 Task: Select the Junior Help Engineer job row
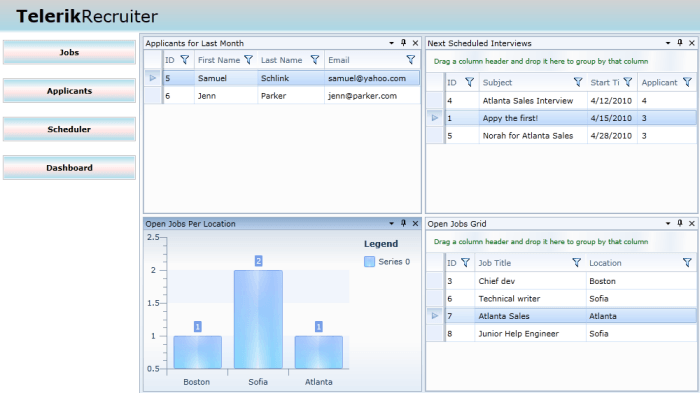pyautogui.click(x=561, y=333)
